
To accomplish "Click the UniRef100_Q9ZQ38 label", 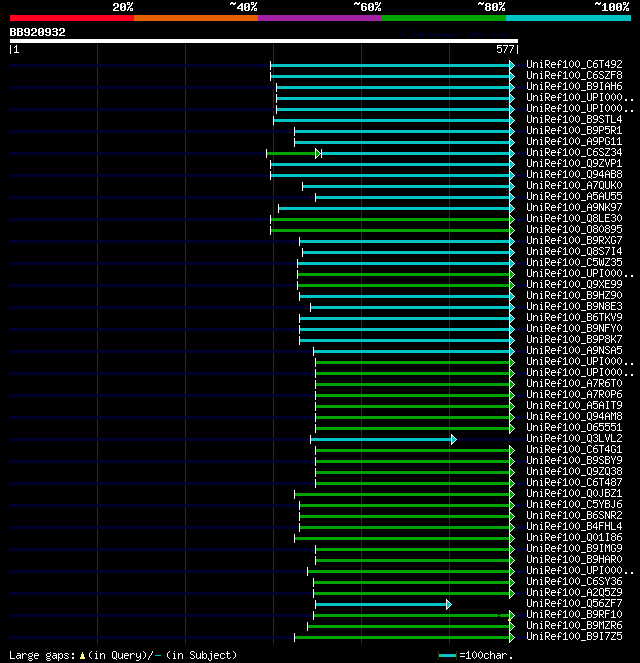I will 574,471.
